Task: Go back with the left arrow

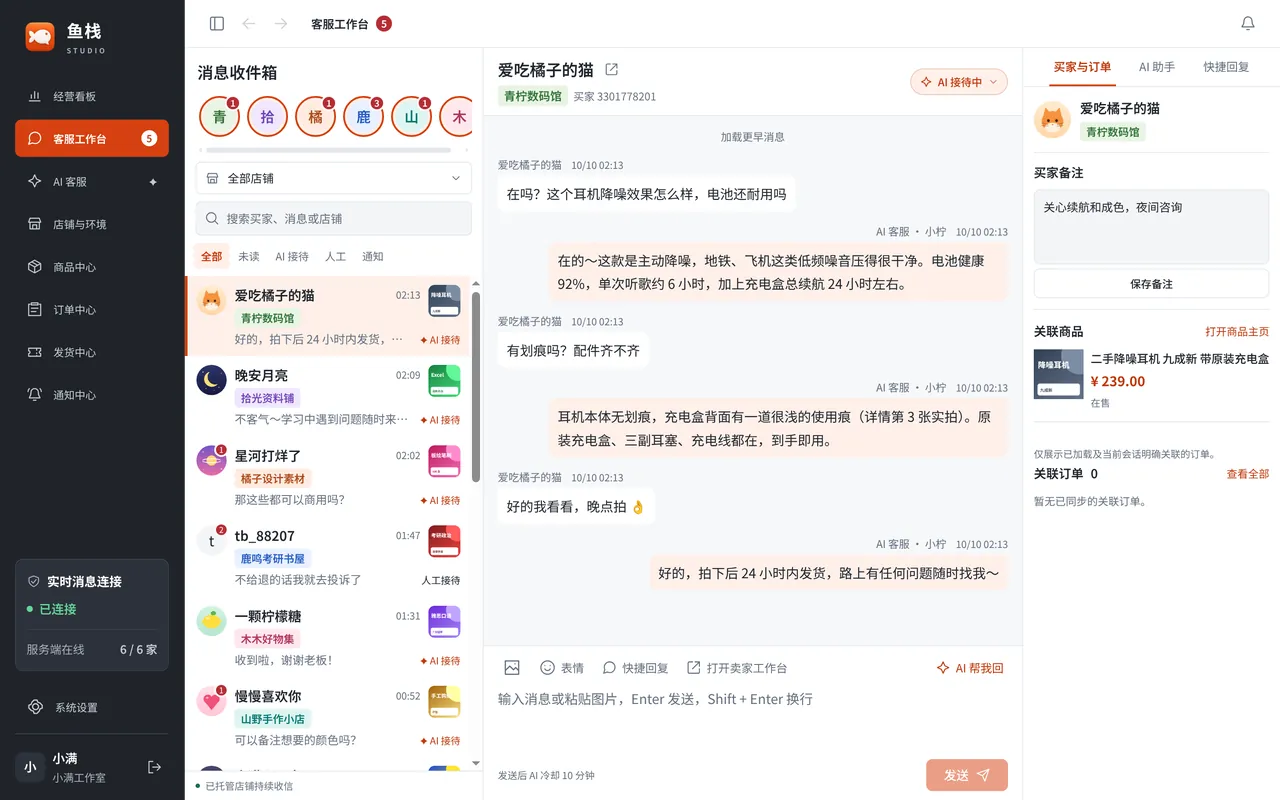Action: coord(249,23)
